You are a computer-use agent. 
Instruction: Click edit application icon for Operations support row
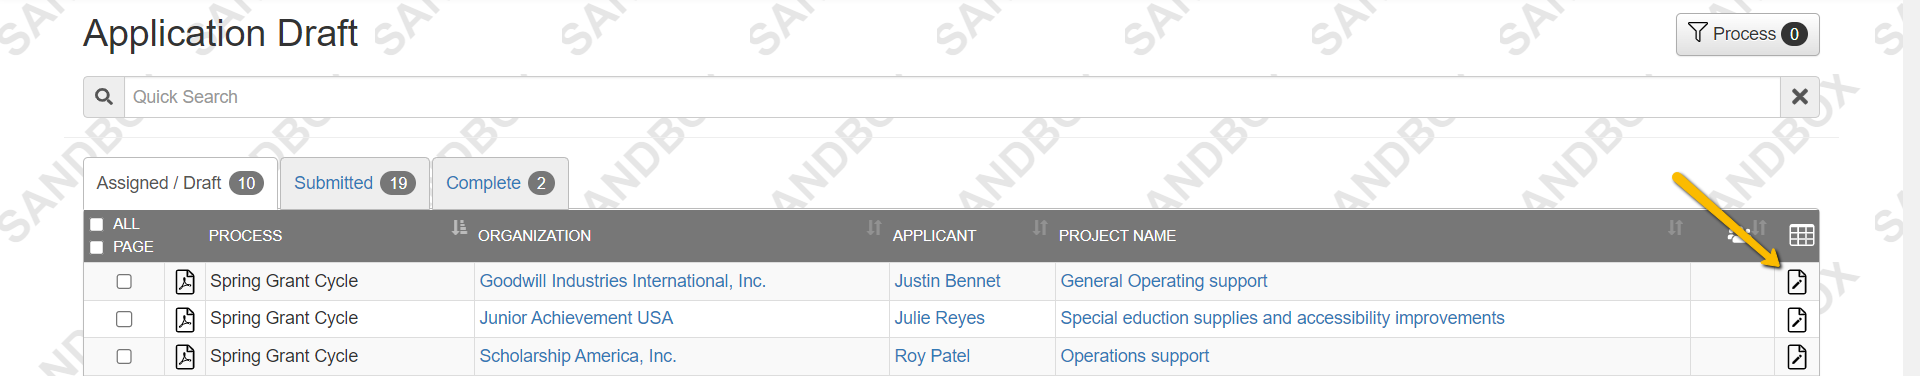point(1797,356)
